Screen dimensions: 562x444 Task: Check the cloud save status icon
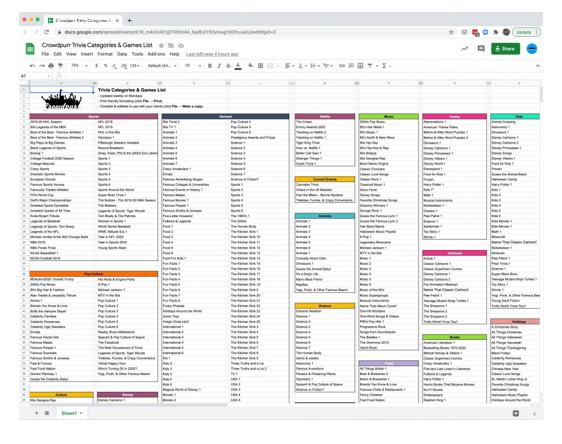(x=181, y=46)
